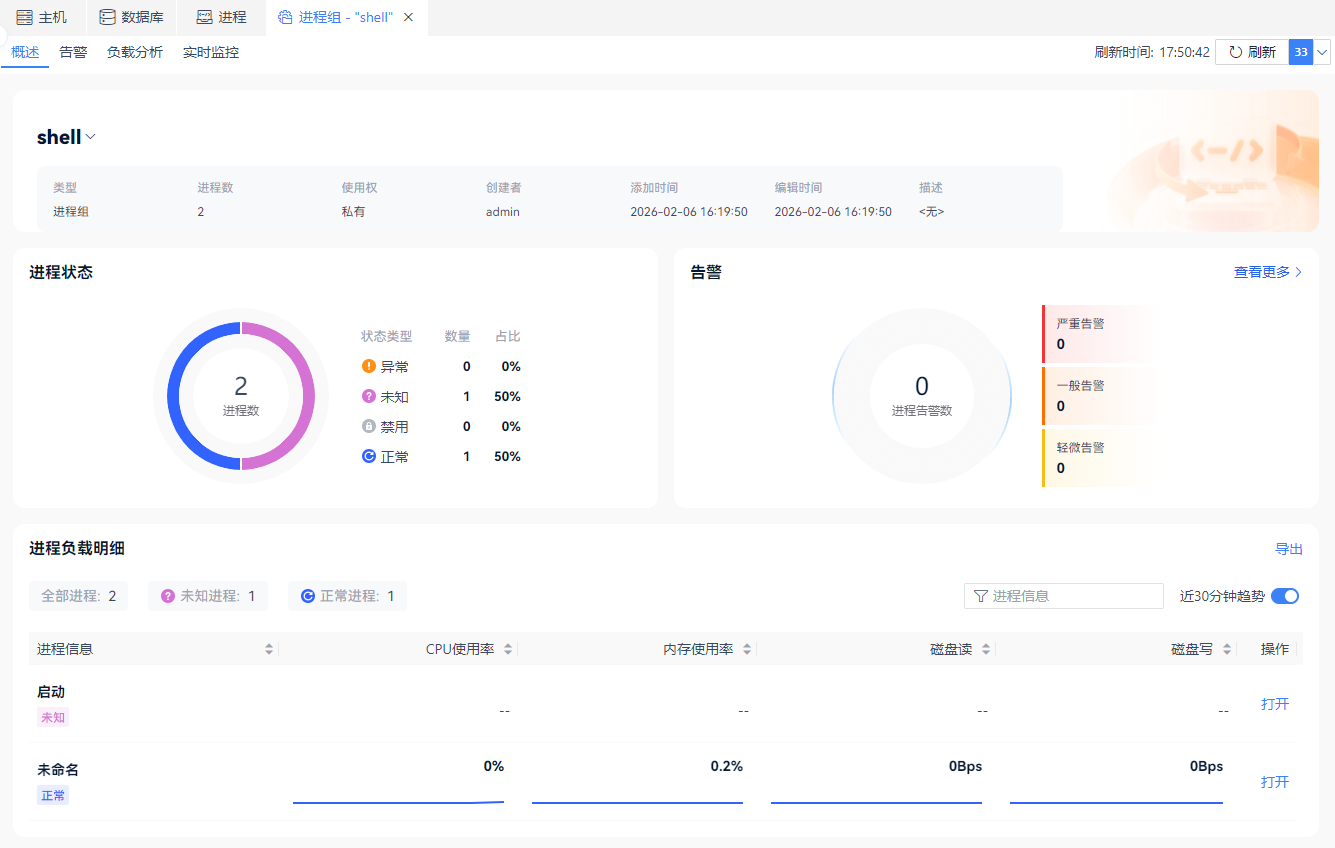
Task: Click the purple segment of process donut
Action: tap(307, 396)
